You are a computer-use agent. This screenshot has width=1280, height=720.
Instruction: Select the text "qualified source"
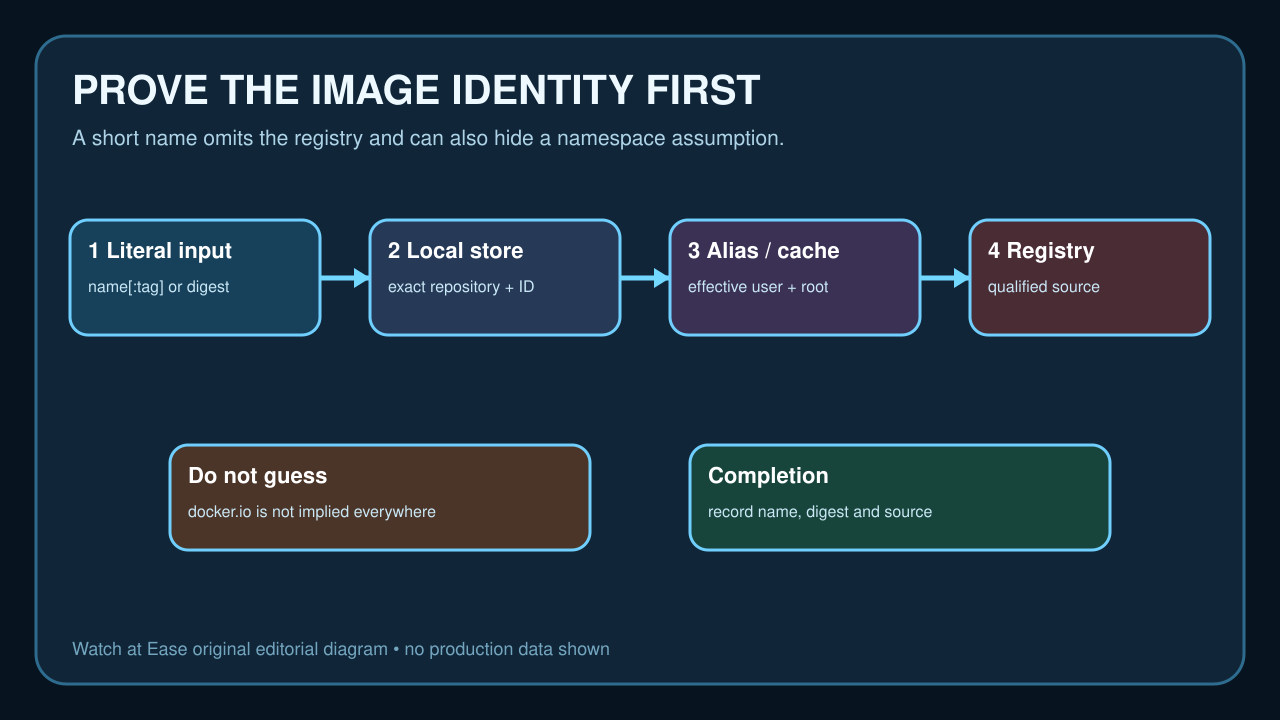point(1044,287)
